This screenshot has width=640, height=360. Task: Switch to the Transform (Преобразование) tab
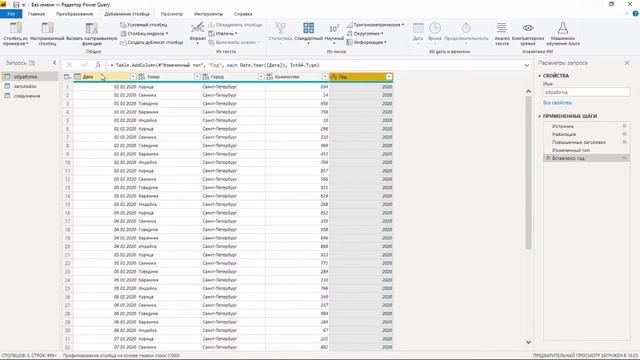(x=74, y=14)
